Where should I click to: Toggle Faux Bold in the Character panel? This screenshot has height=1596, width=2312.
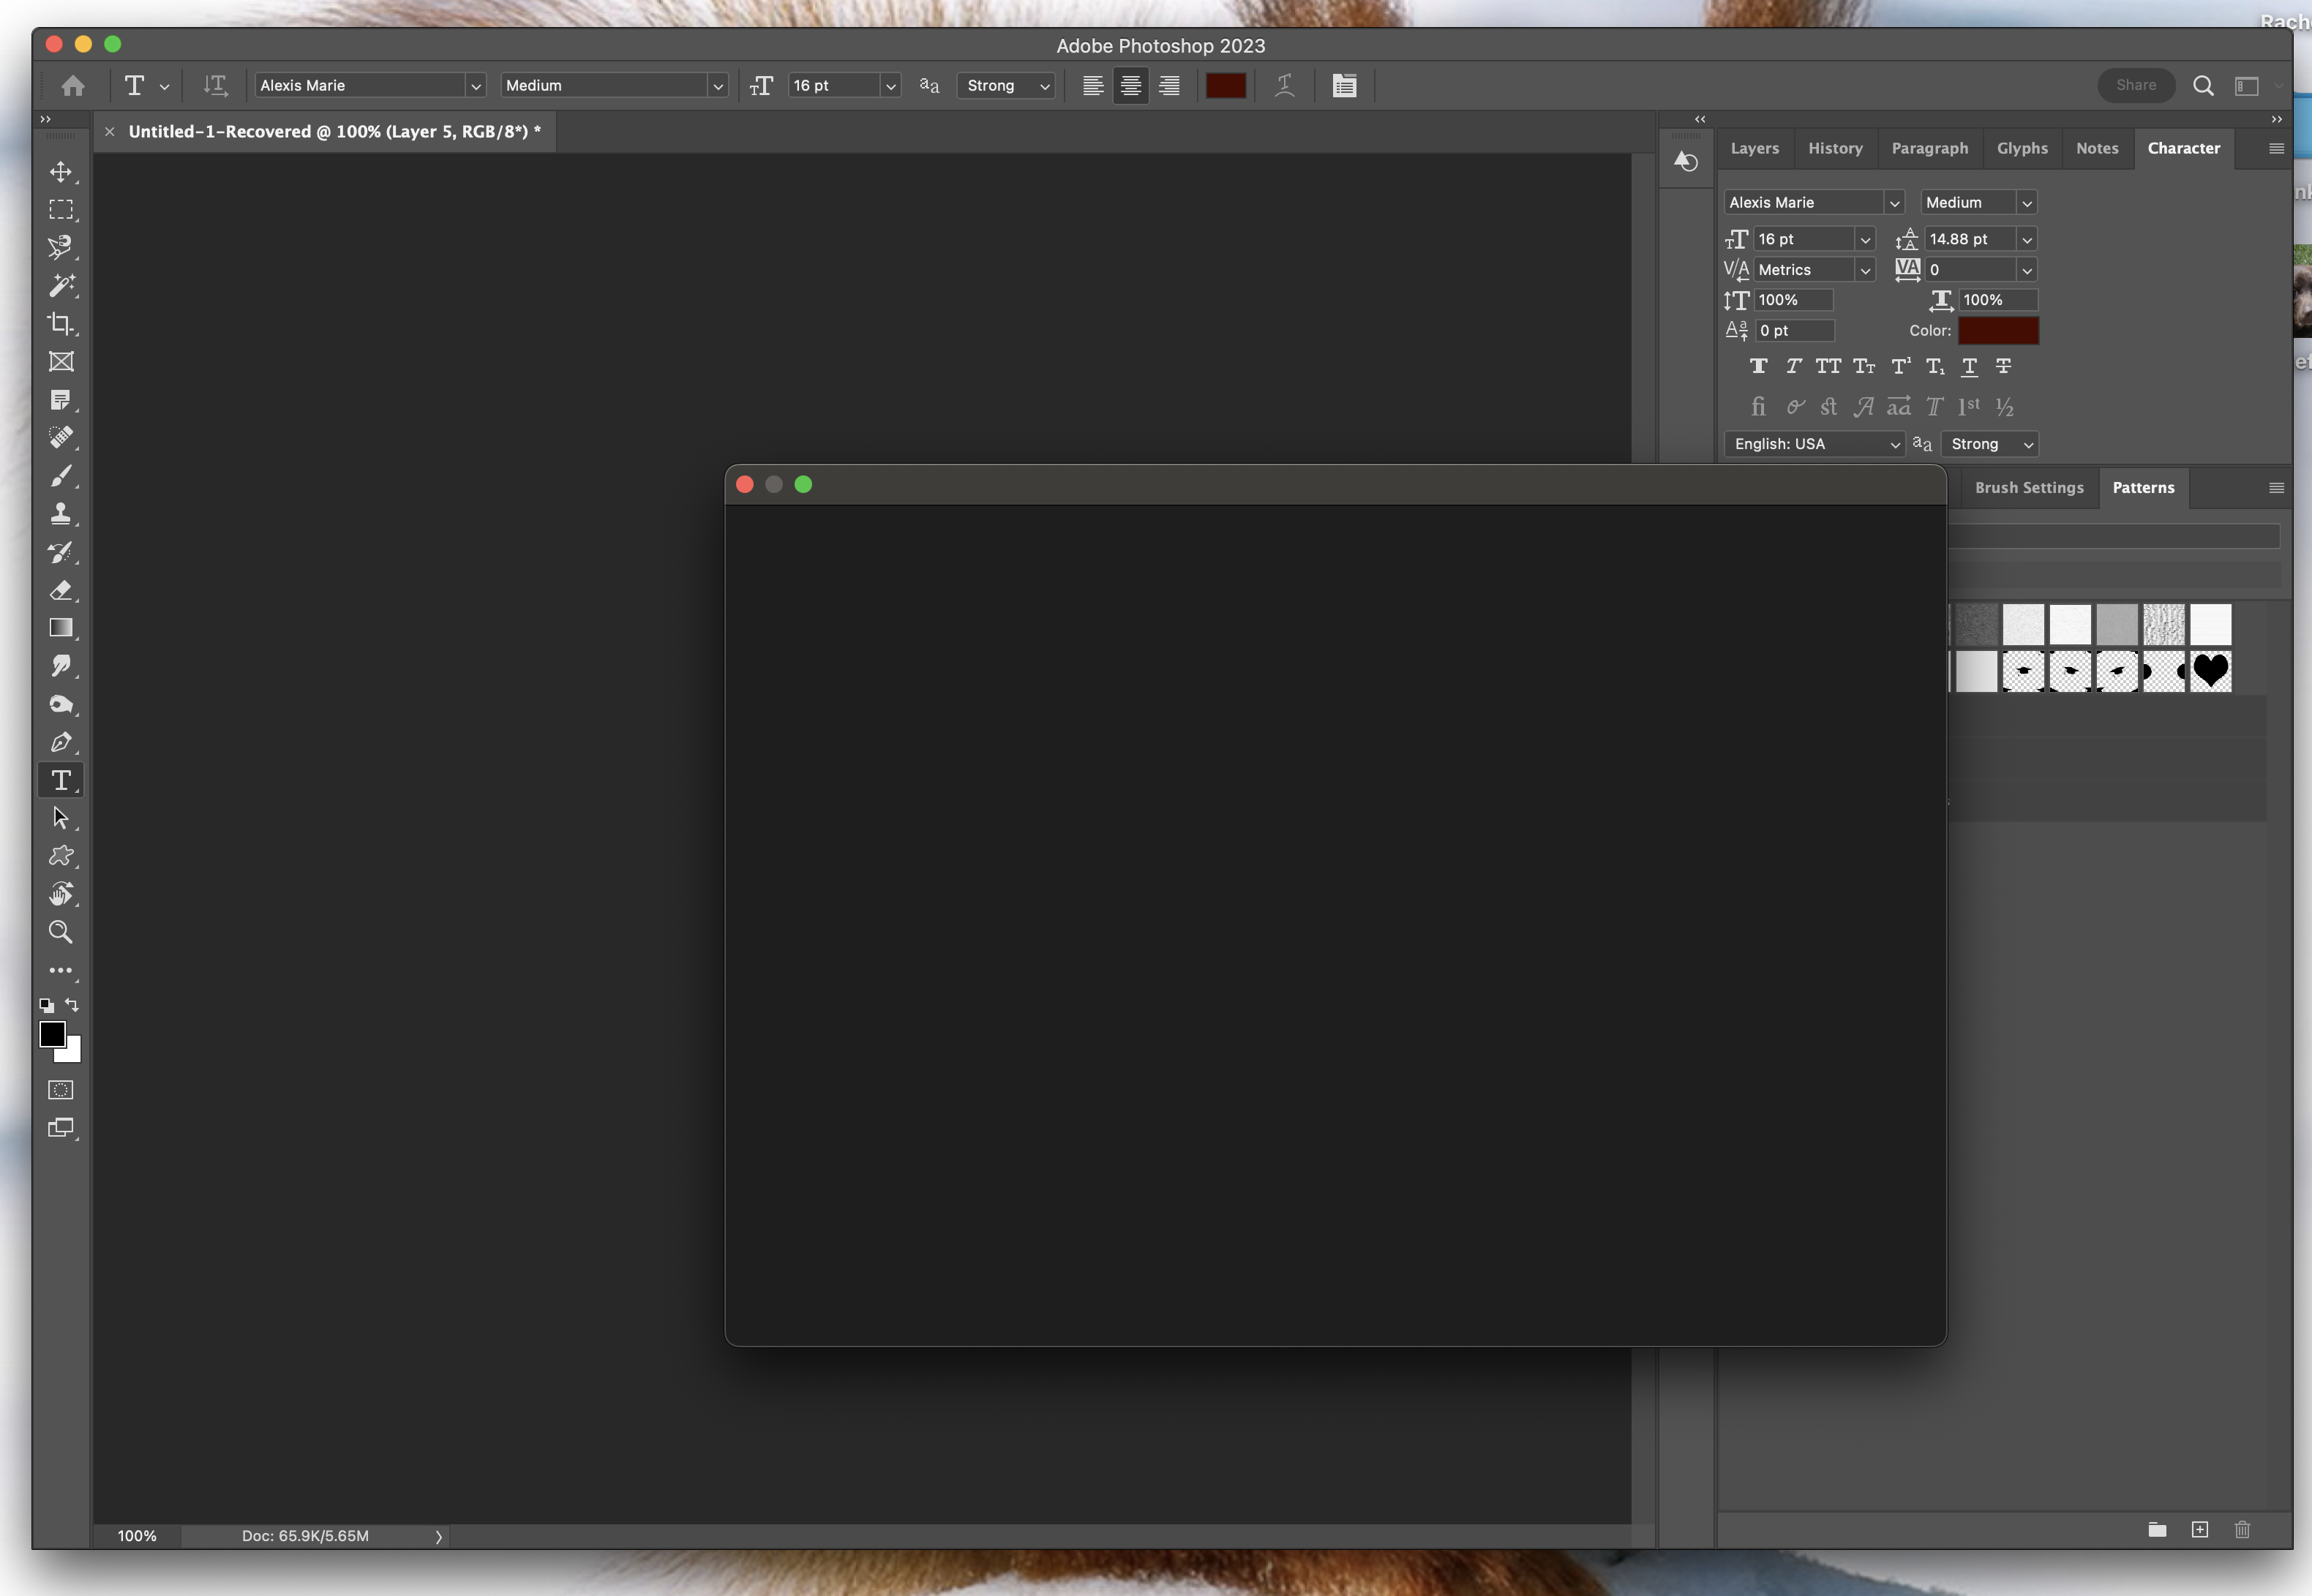[x=1758, y=366]
